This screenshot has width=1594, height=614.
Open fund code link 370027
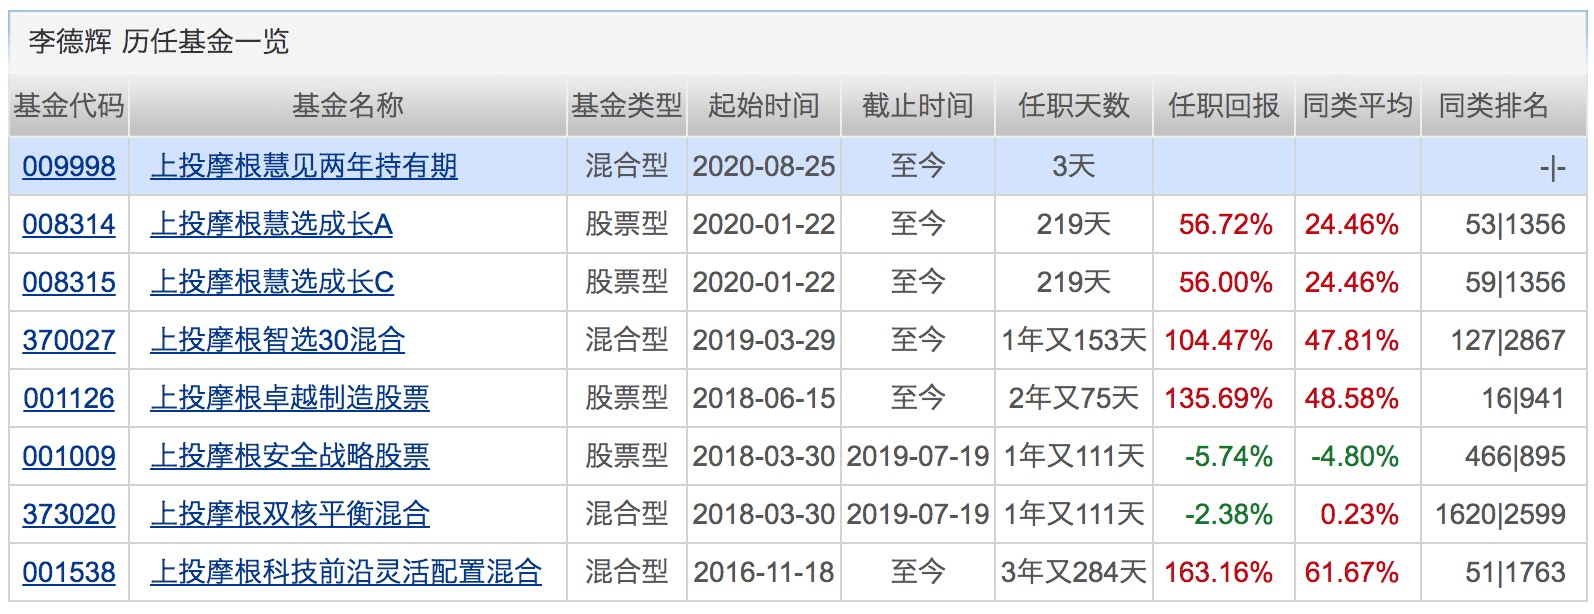click(x=69, y=340)
